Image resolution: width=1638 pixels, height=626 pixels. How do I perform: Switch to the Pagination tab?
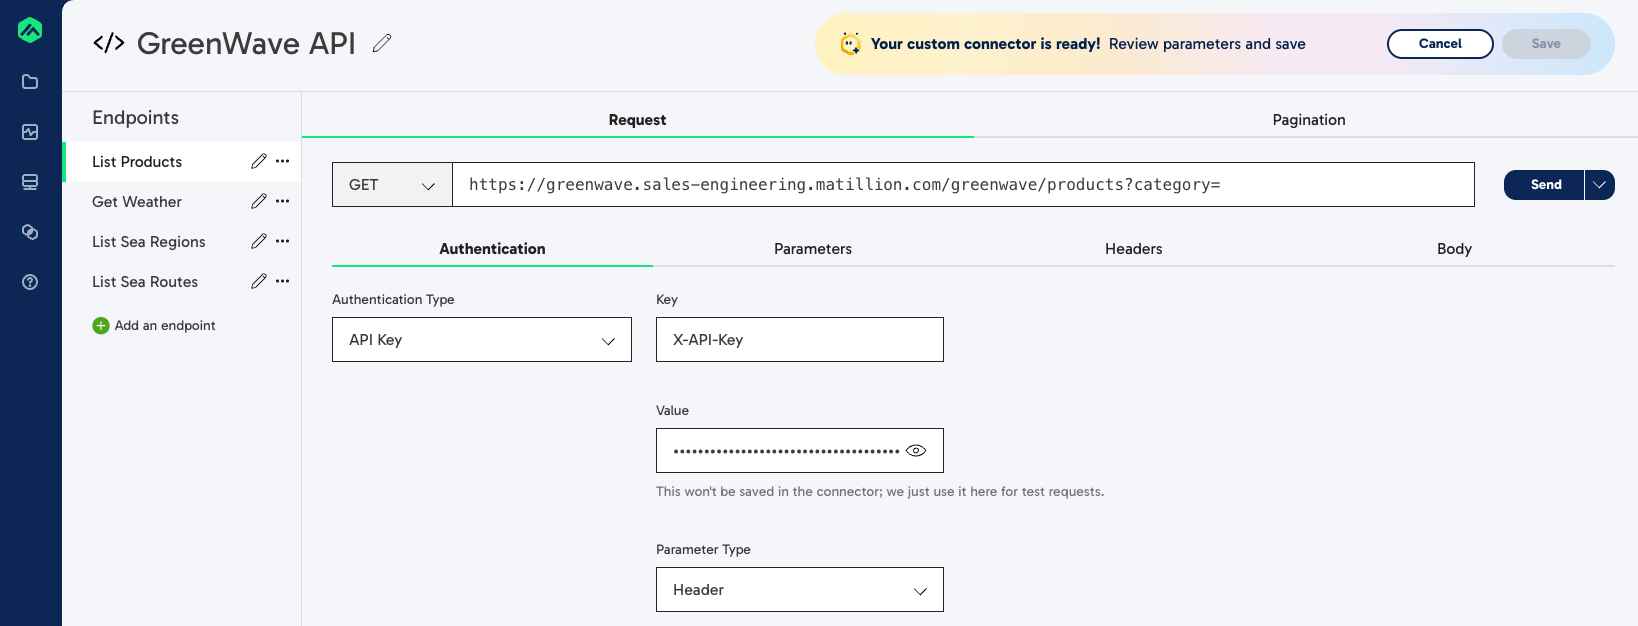coord(1308,120)
